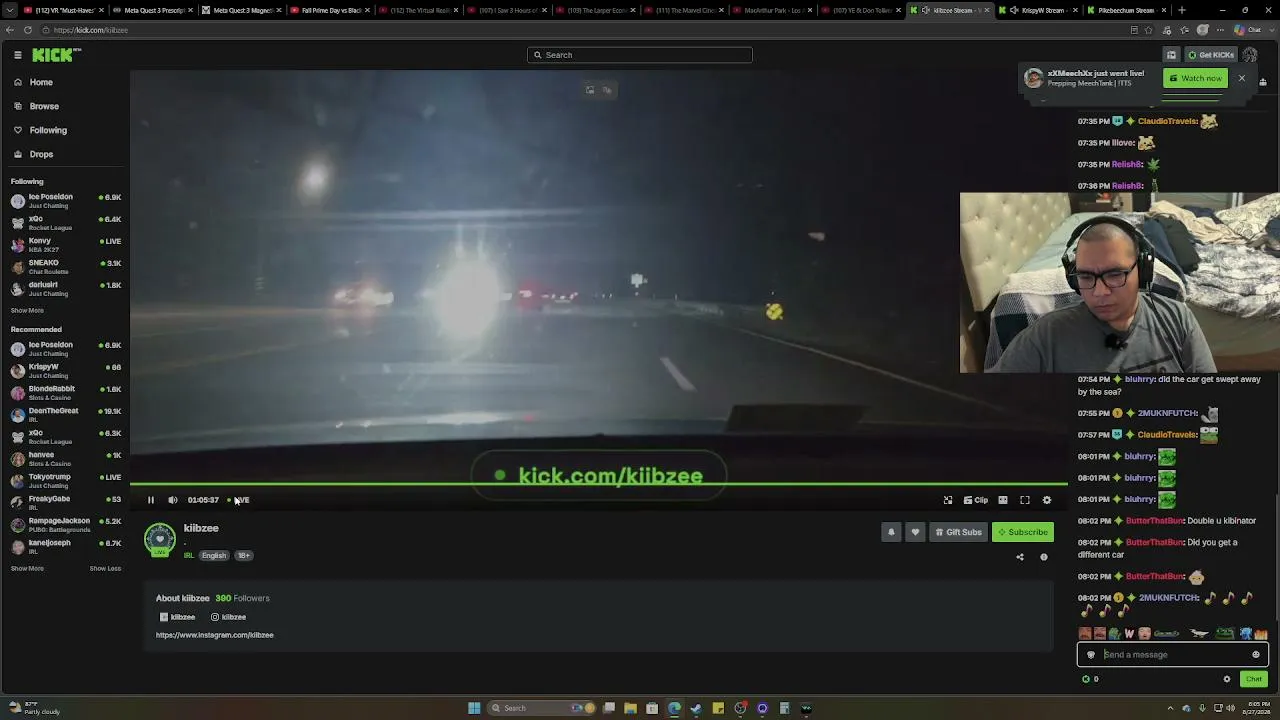Toggle mini player mode

pyautogui.click(x=948, y=500)
